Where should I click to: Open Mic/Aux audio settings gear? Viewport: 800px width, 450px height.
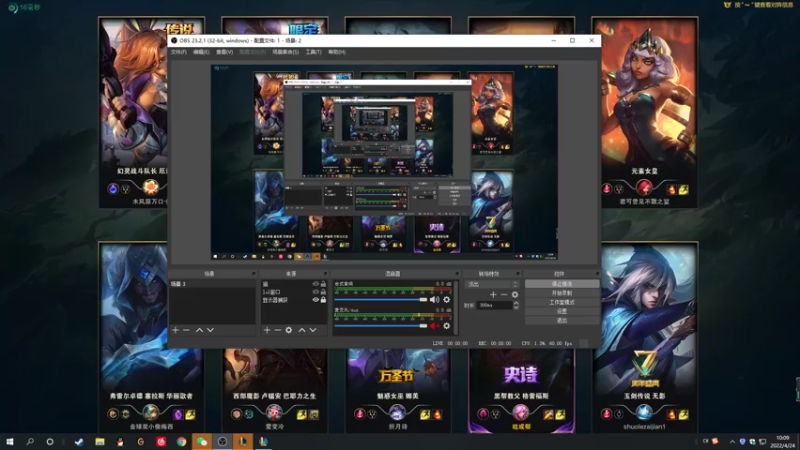(446, 326)
